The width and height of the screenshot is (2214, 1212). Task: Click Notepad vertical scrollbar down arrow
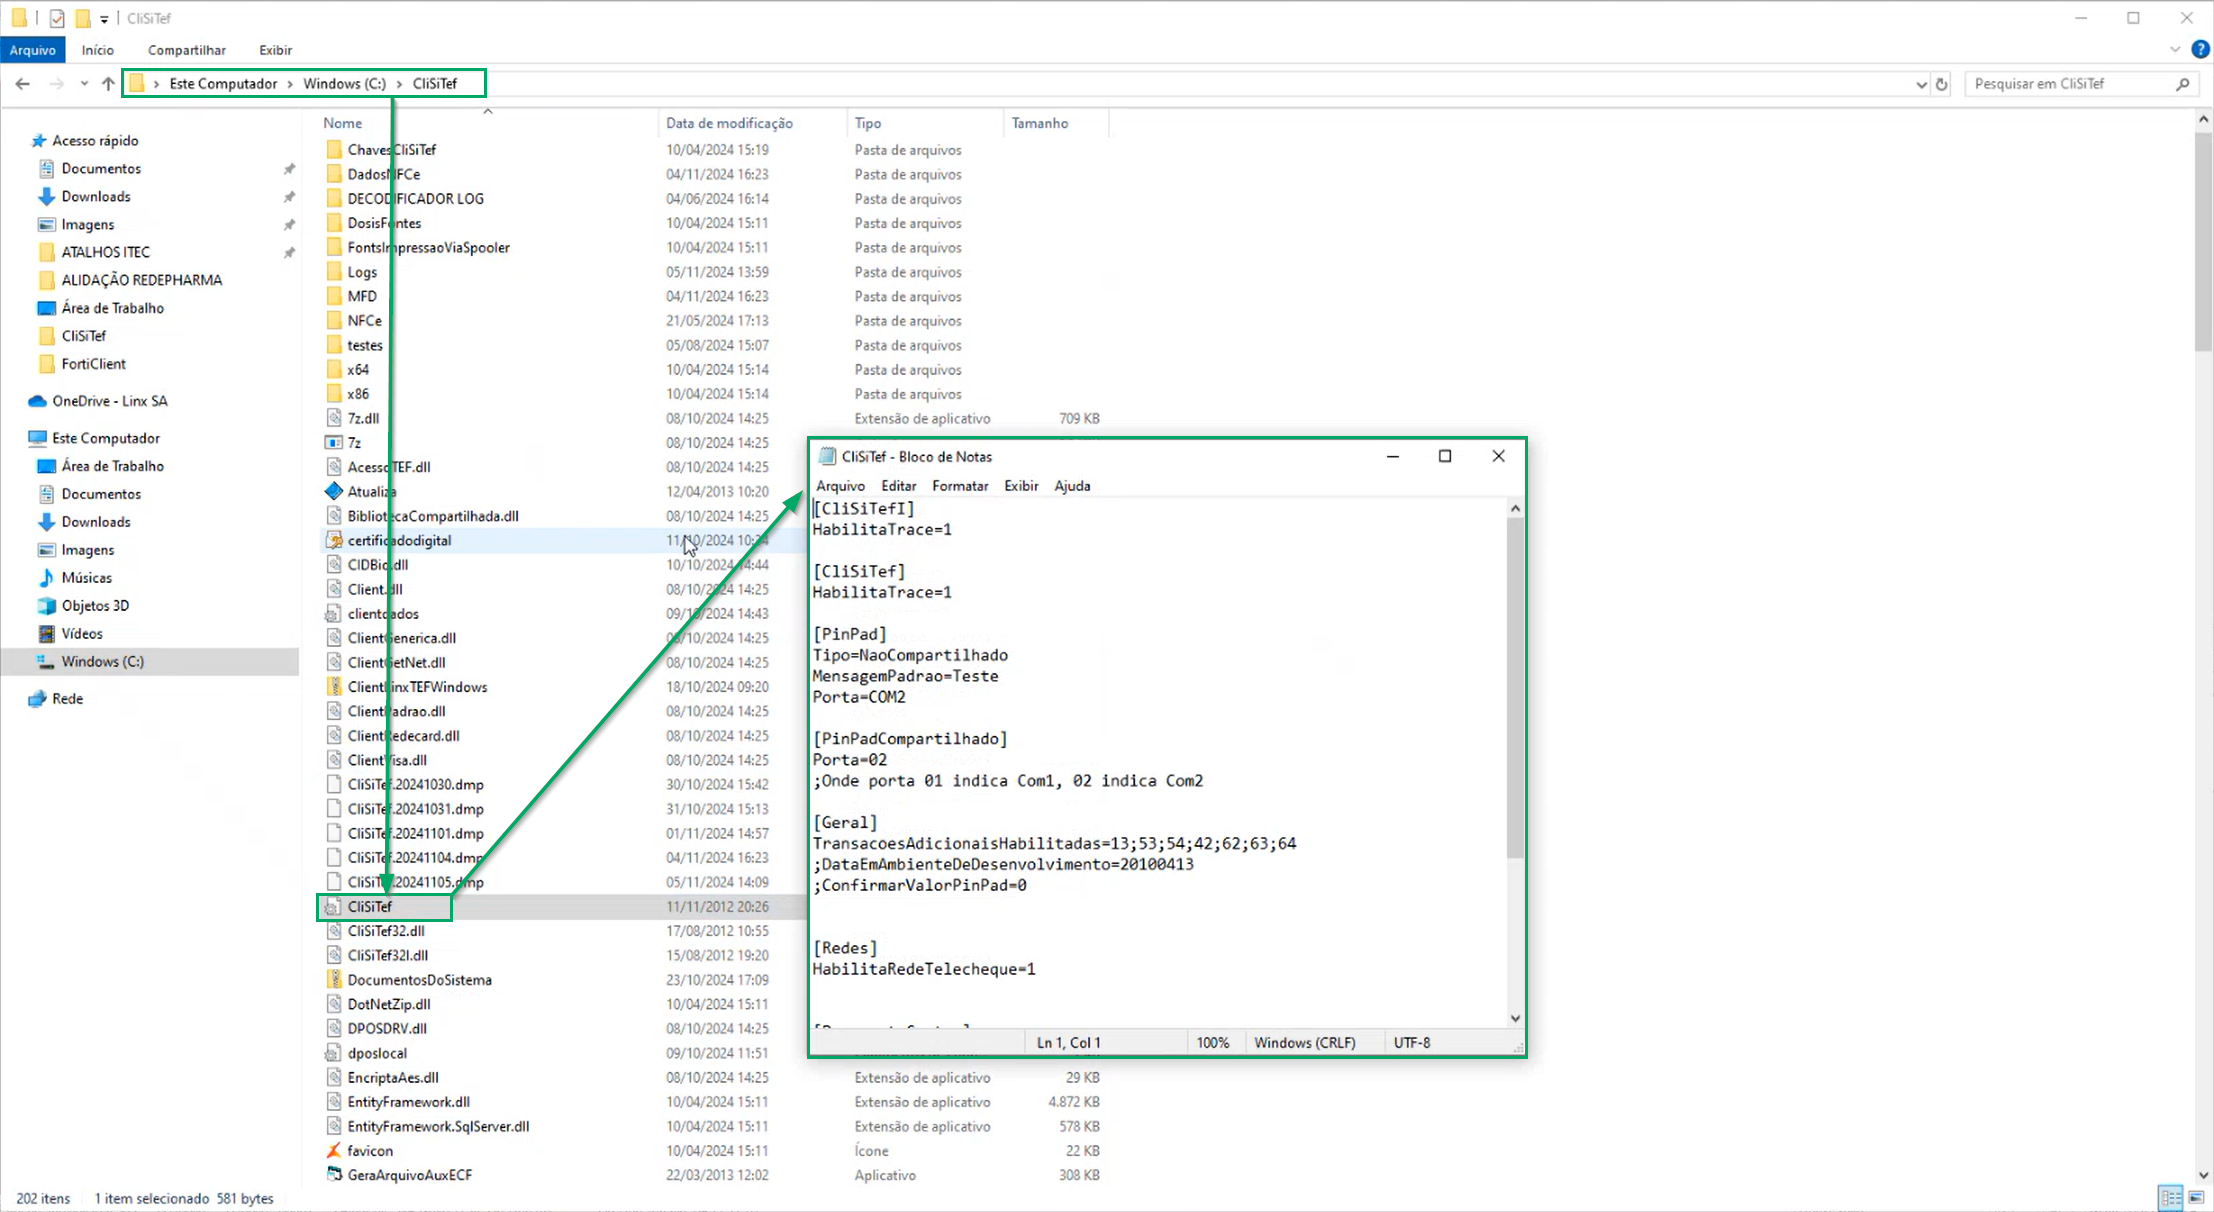coord(1515,1019)
